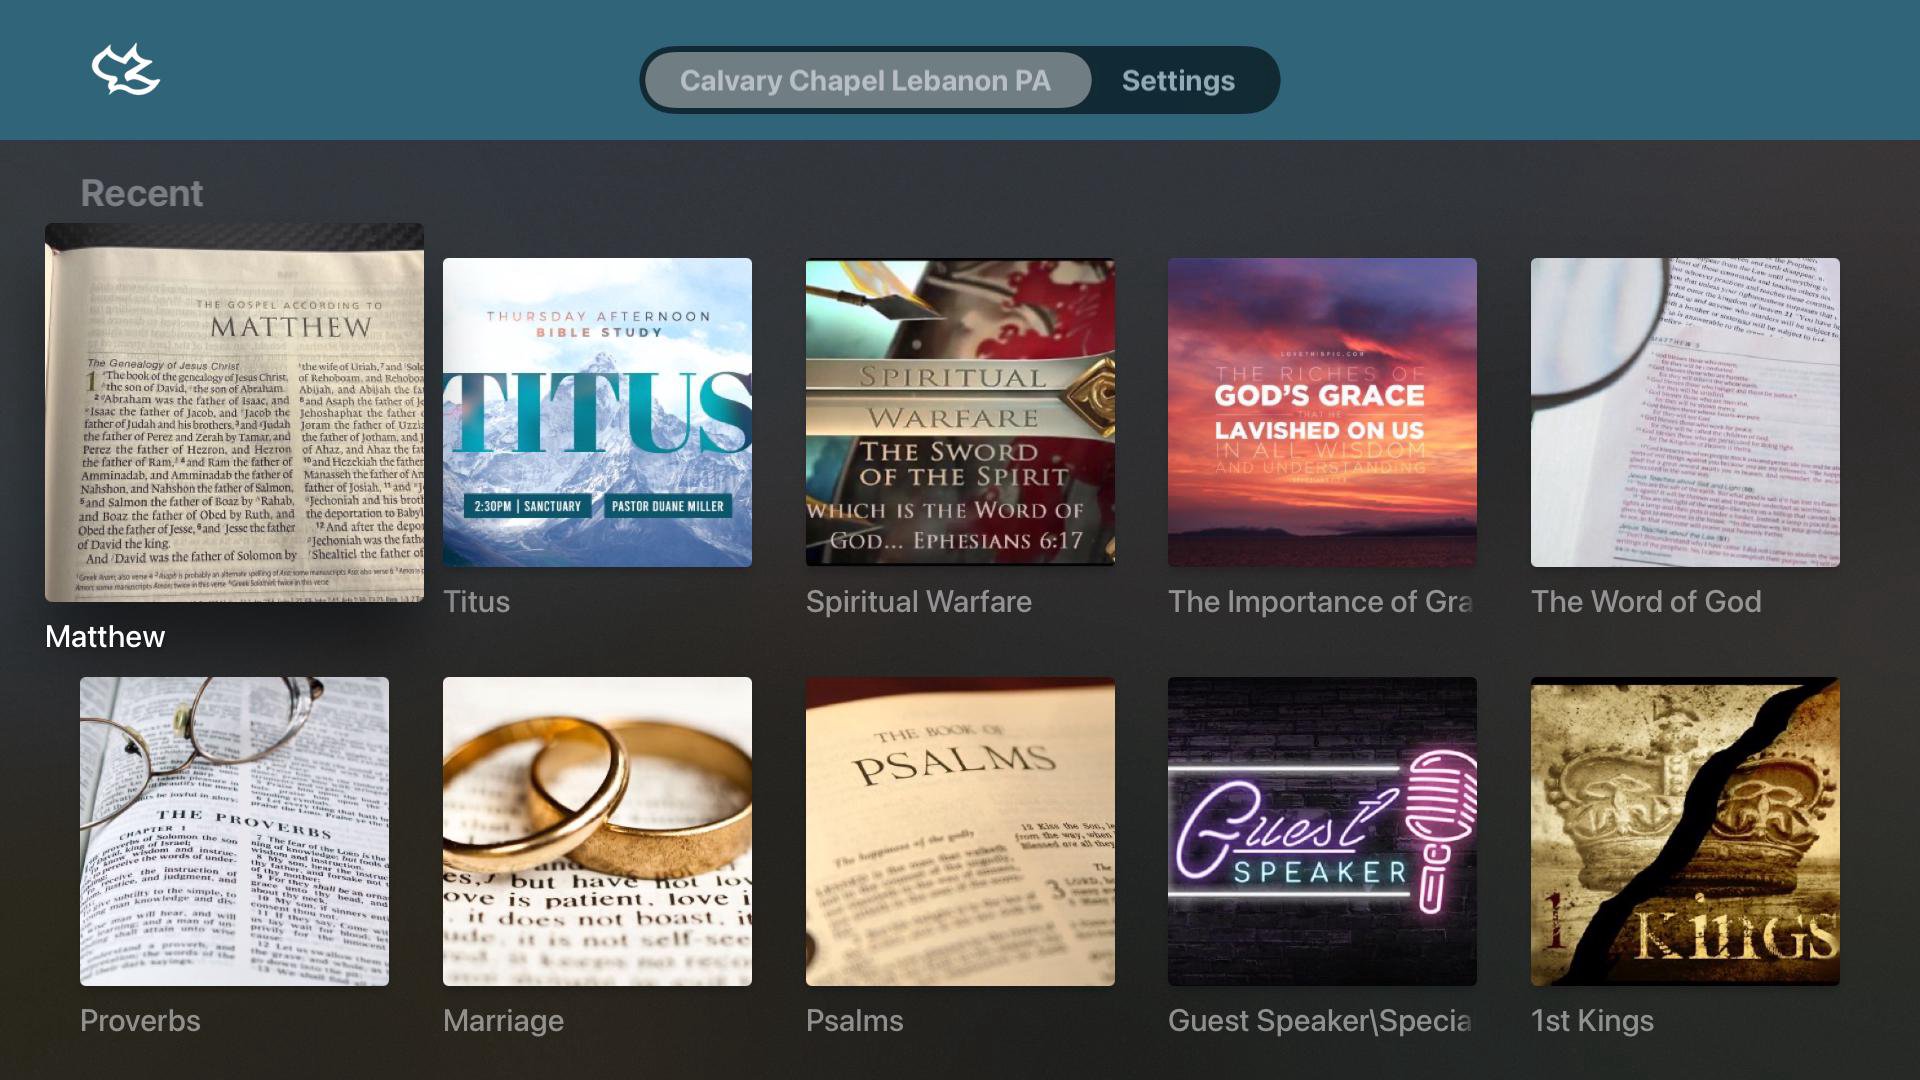Open the 1st Kings crown artwork
Image resolution: width=1920 pixels, height=1080 pixels.
(1685, 831)
